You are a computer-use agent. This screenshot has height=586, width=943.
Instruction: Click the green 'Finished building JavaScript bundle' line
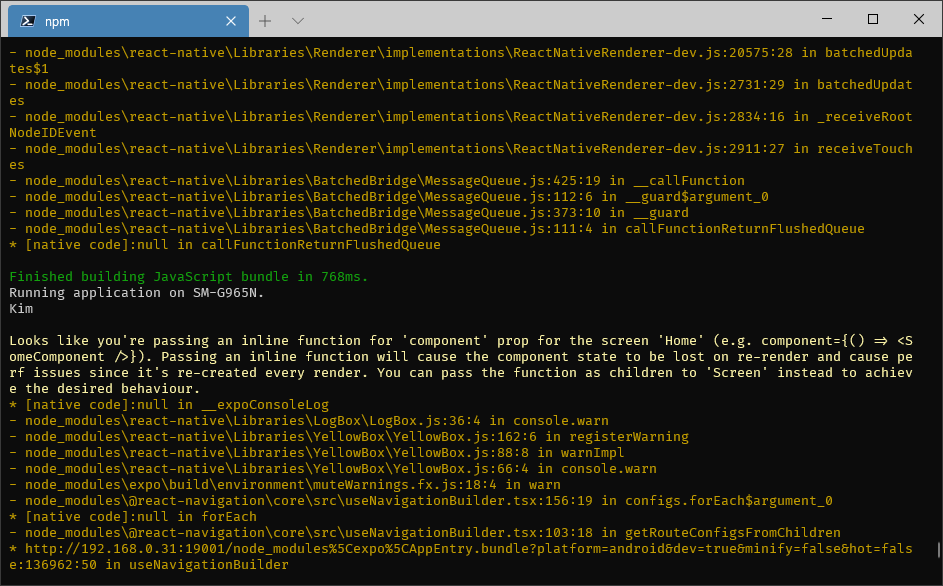coord(188,277)
